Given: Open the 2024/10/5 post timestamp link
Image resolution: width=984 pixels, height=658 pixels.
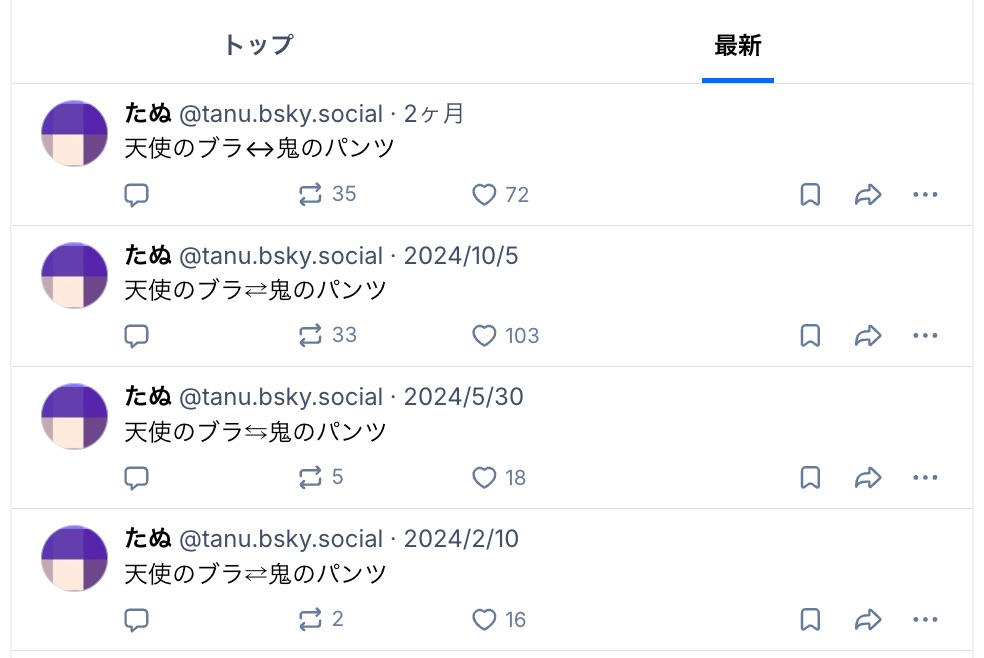Looking at the screenshot, I should [461, 256].
